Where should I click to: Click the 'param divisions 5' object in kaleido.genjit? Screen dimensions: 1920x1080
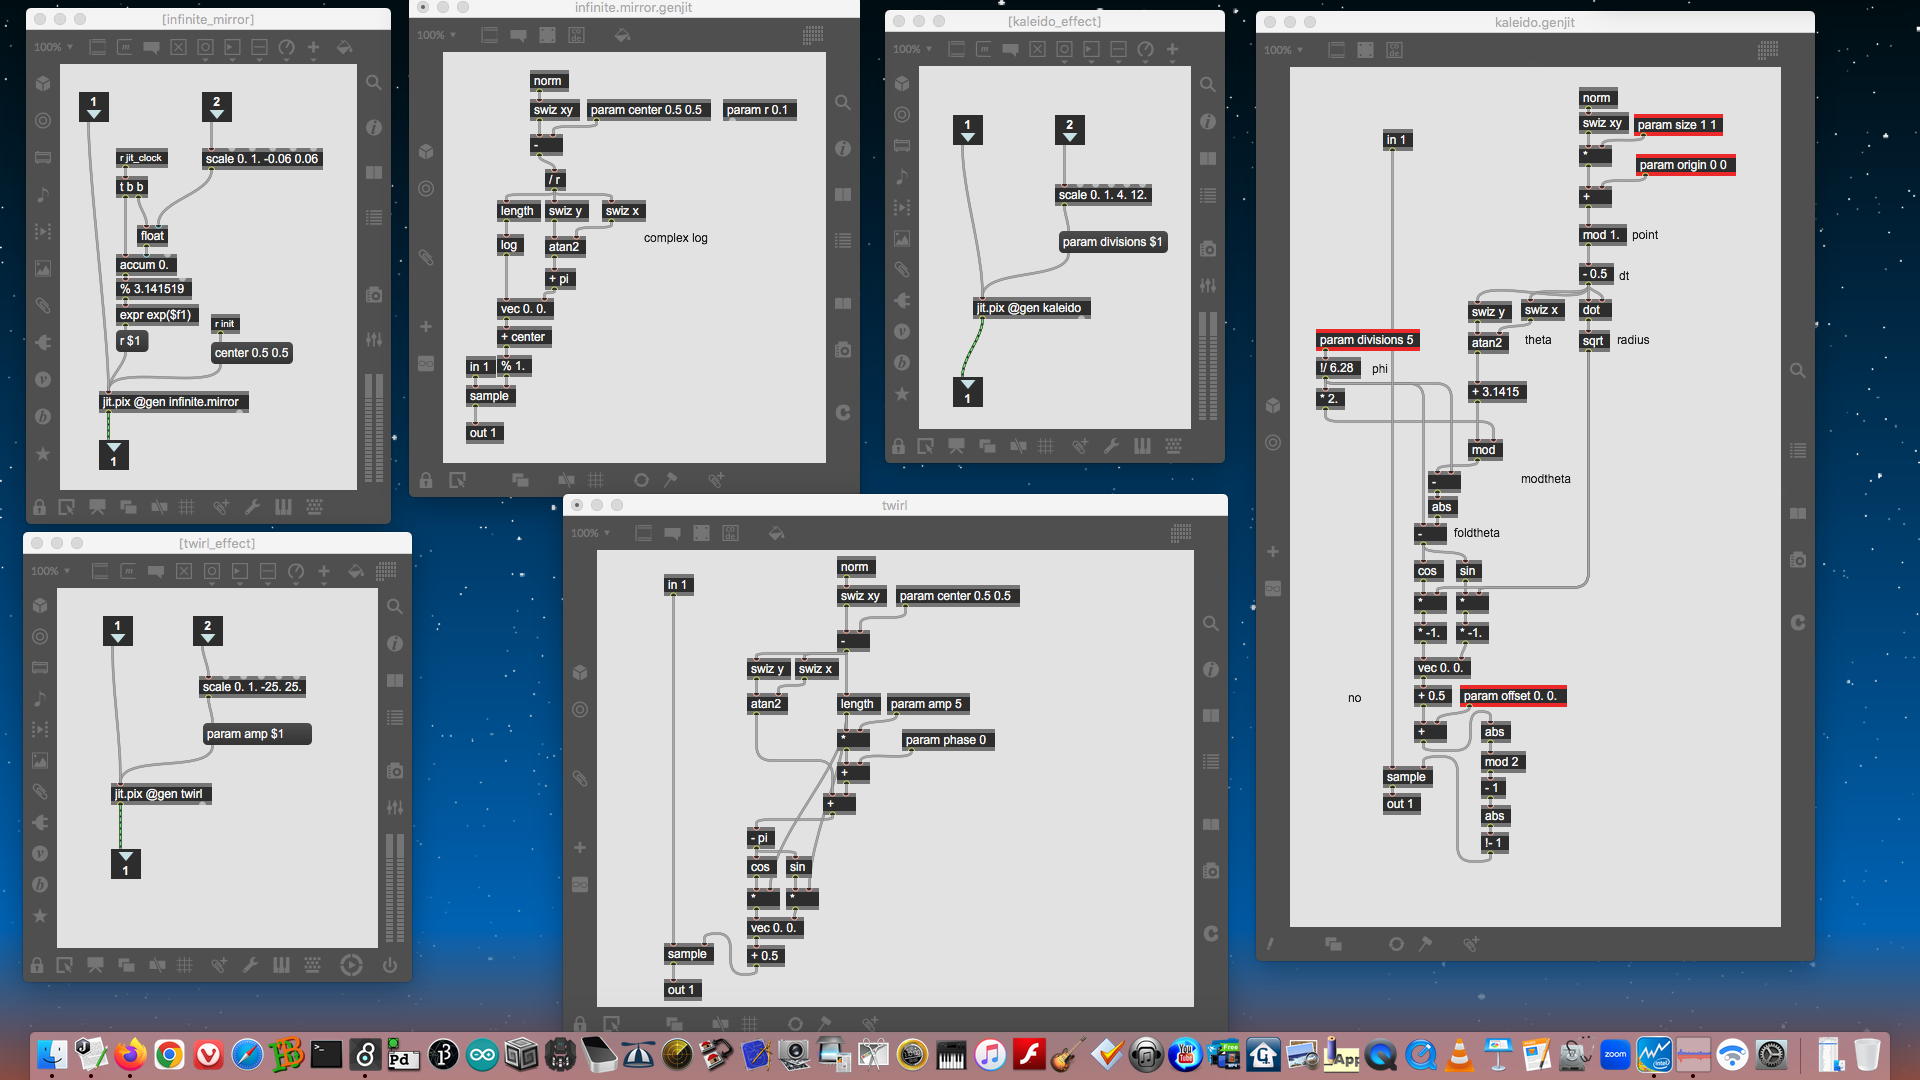pos(1366,340)
